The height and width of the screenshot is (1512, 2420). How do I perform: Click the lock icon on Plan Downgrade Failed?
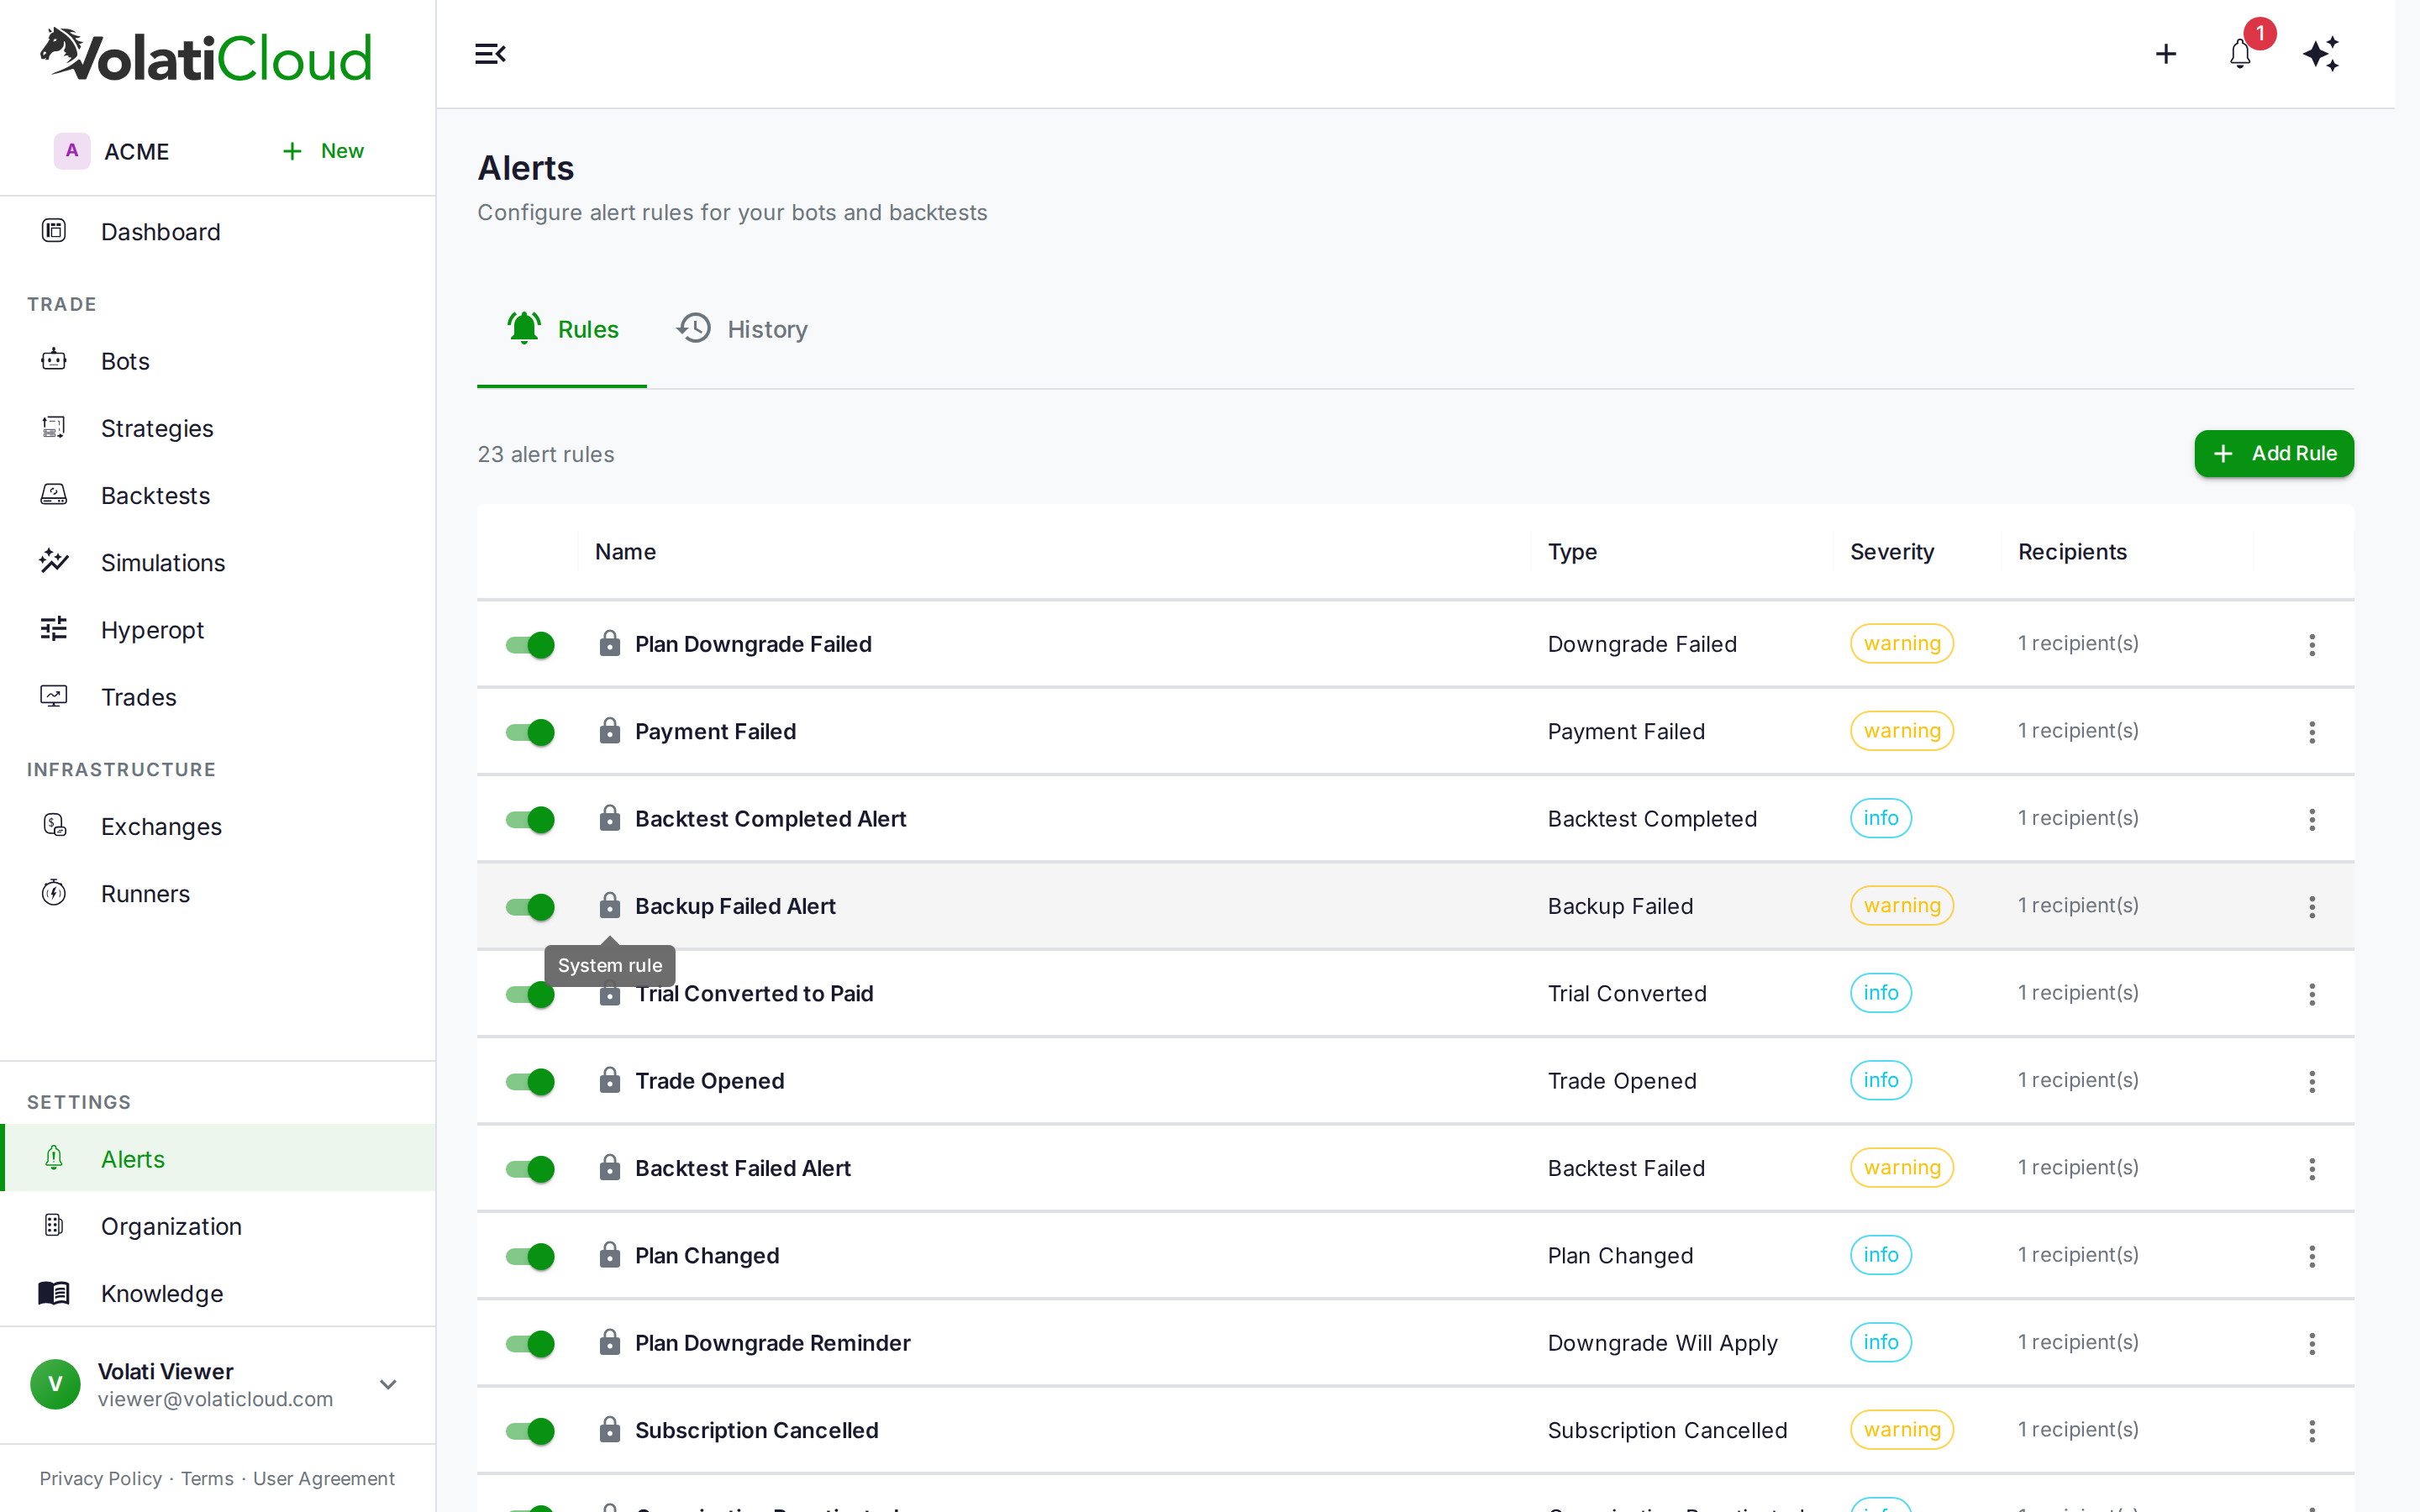tap(610, 643)
